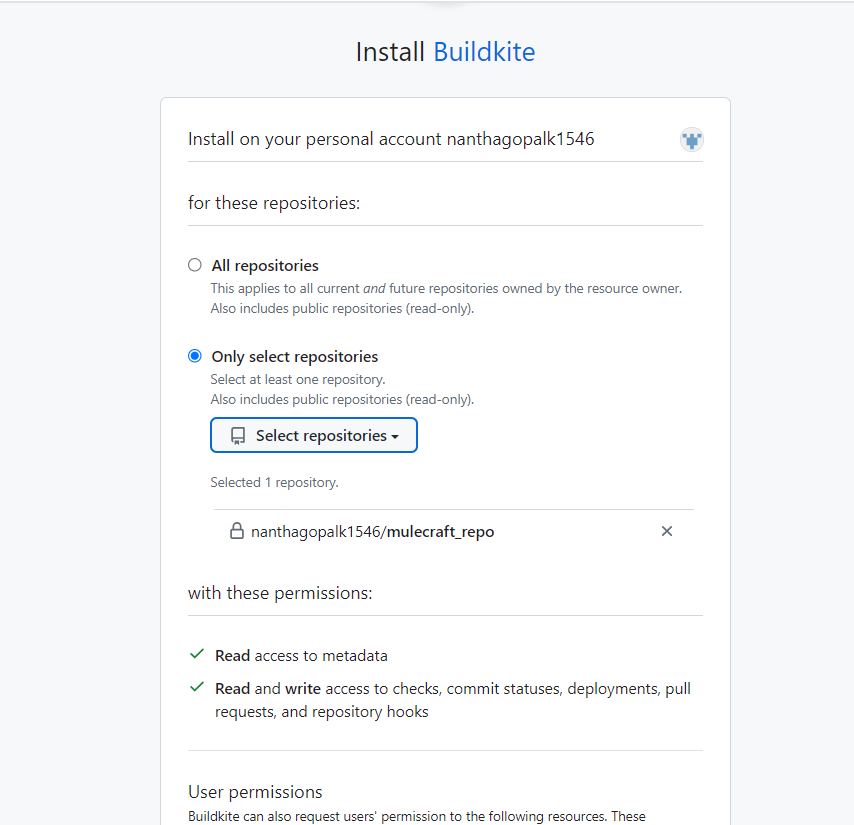Screen dimensions: 854x825
Task: Click the nanthagopalk1546/mulecraft_repo repository name
Action: pos(370,531)
